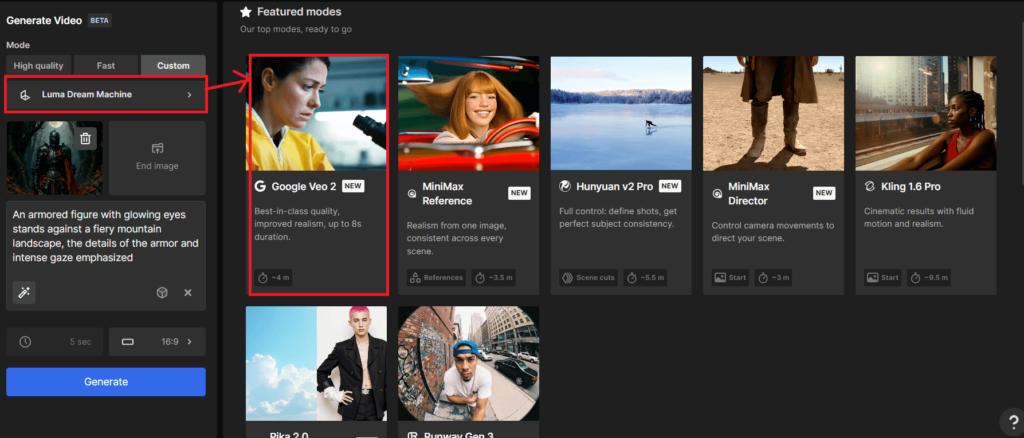Click the ~3 m timer tag
The image size is (1024, 438).
pos(774,277)
